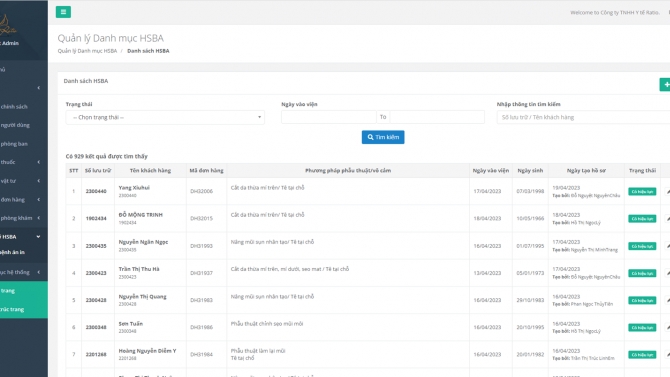This screenshot has height=377, width=670.
Task: Click the Mã đơn hàng column header
Action: click(x=206, y=171)
